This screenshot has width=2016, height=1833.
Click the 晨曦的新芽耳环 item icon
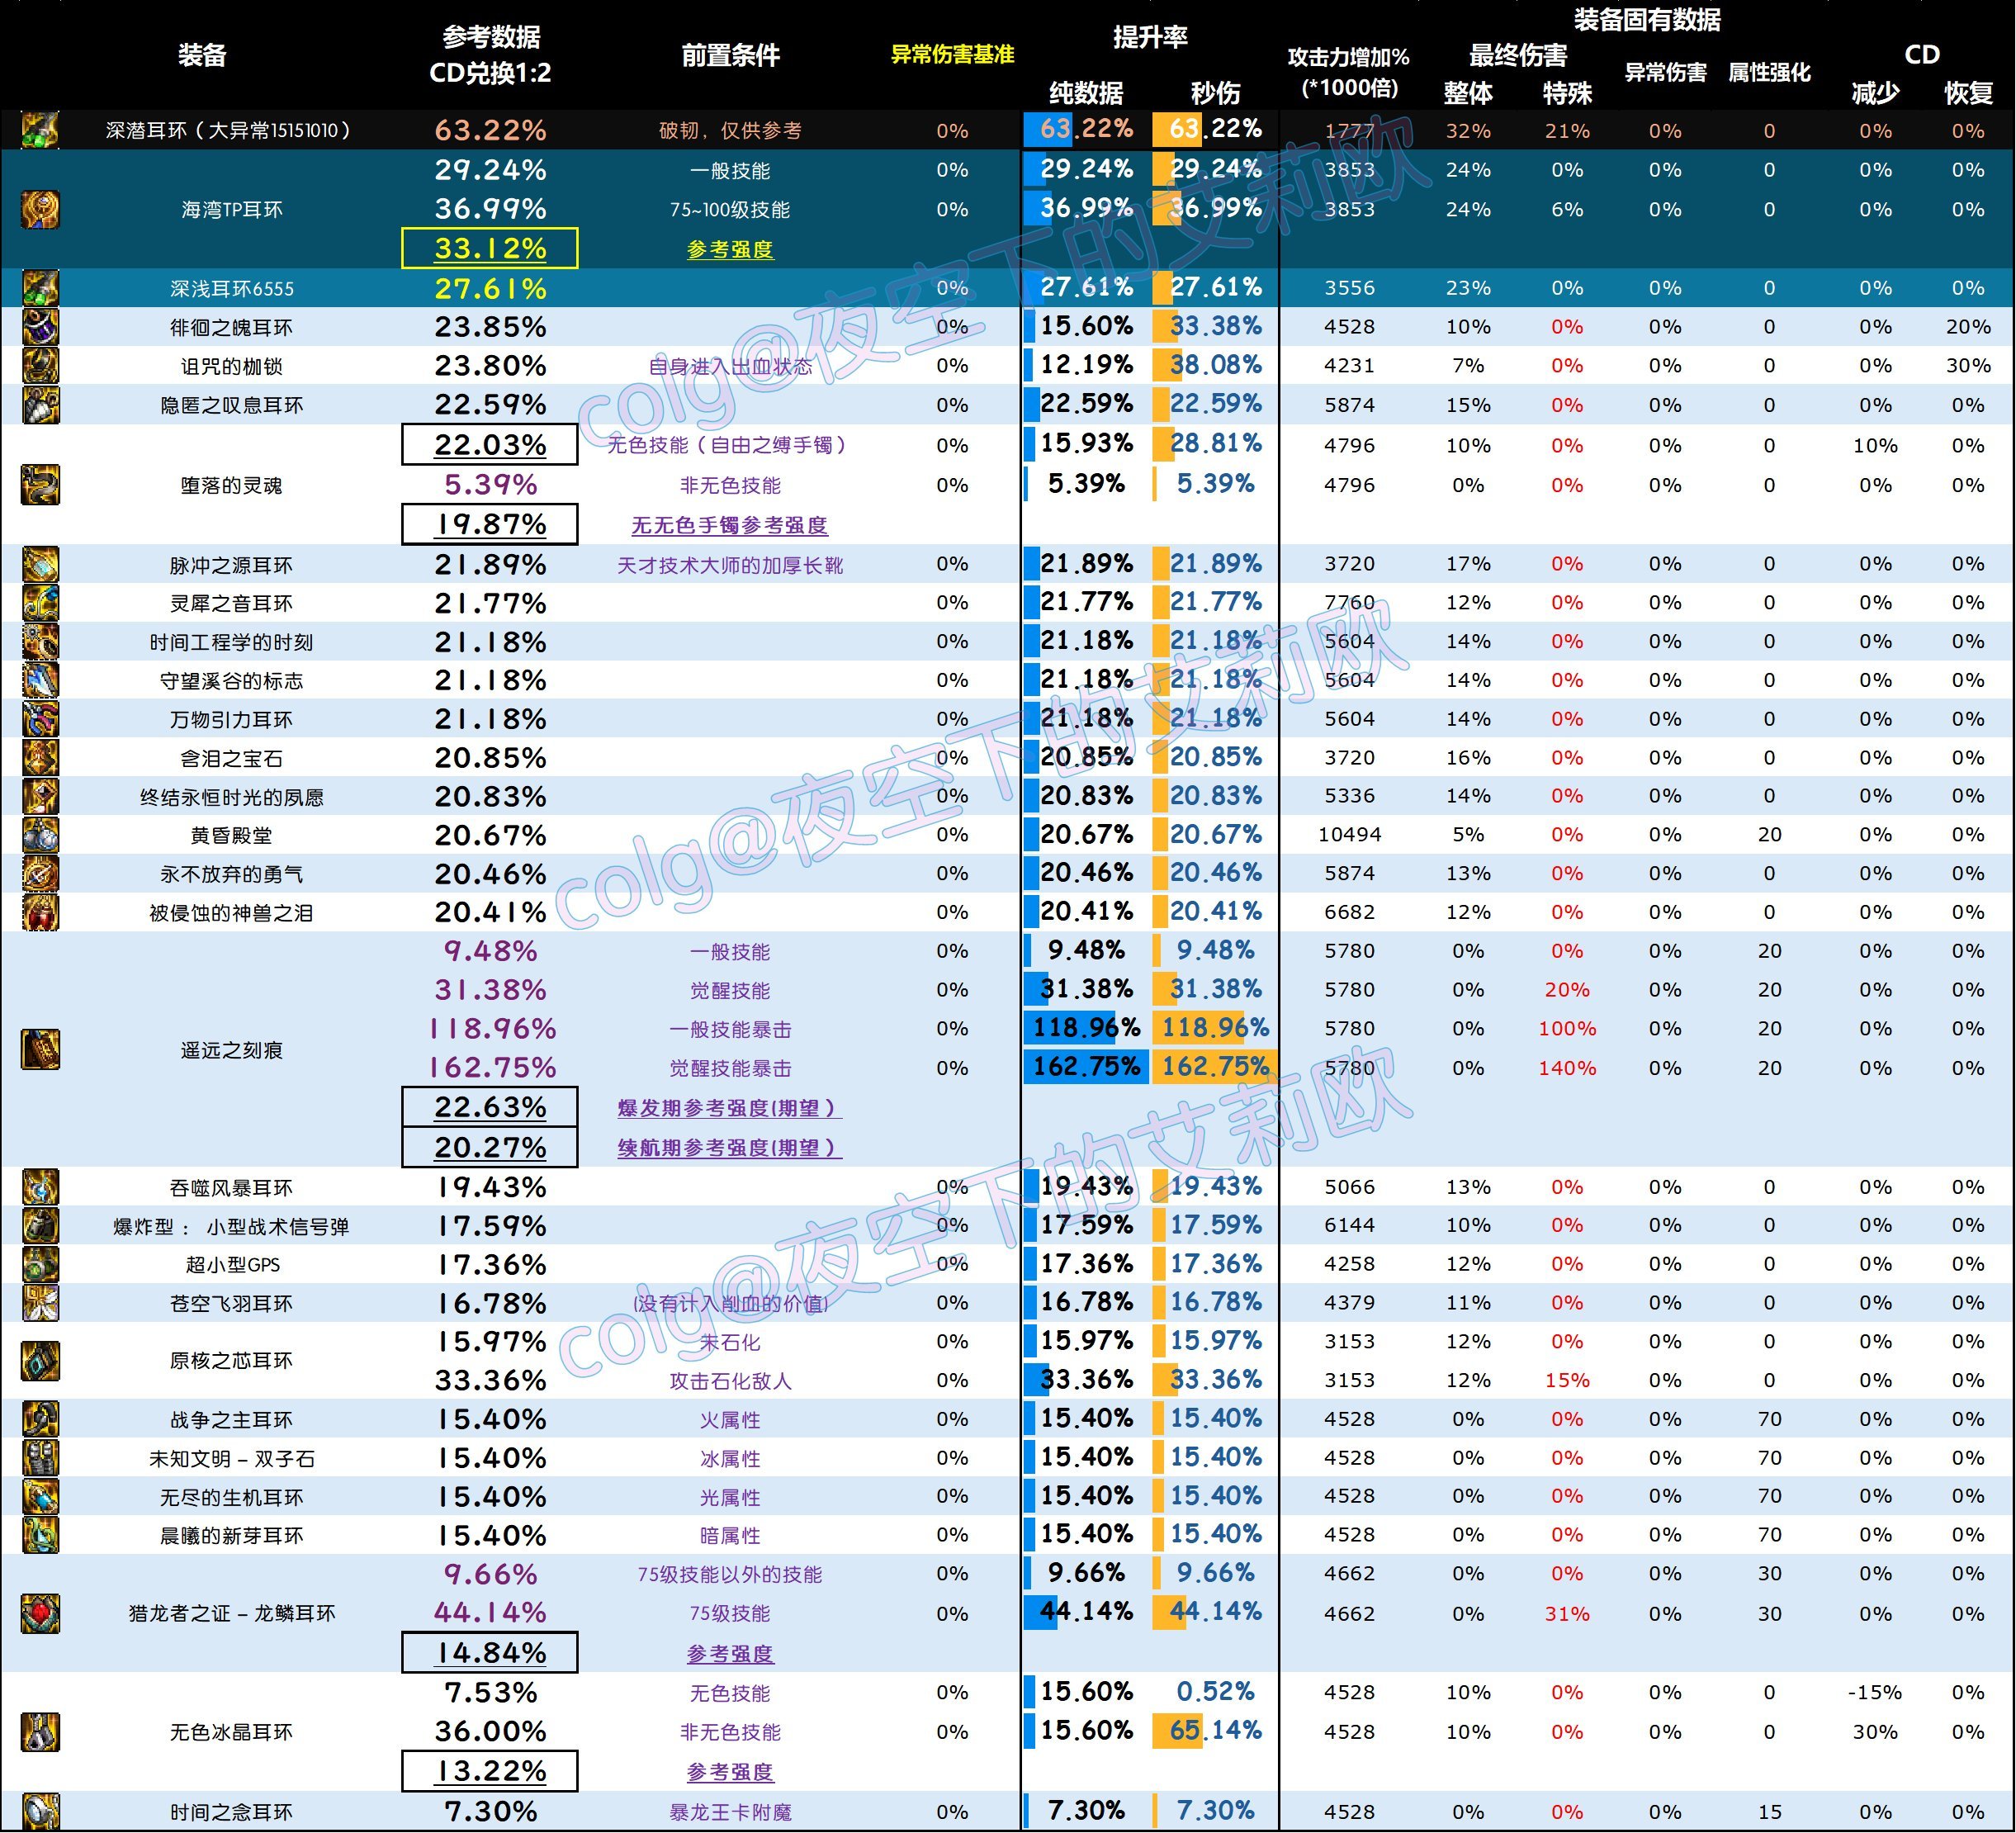pyautogui.click(x=40, y=1536)
